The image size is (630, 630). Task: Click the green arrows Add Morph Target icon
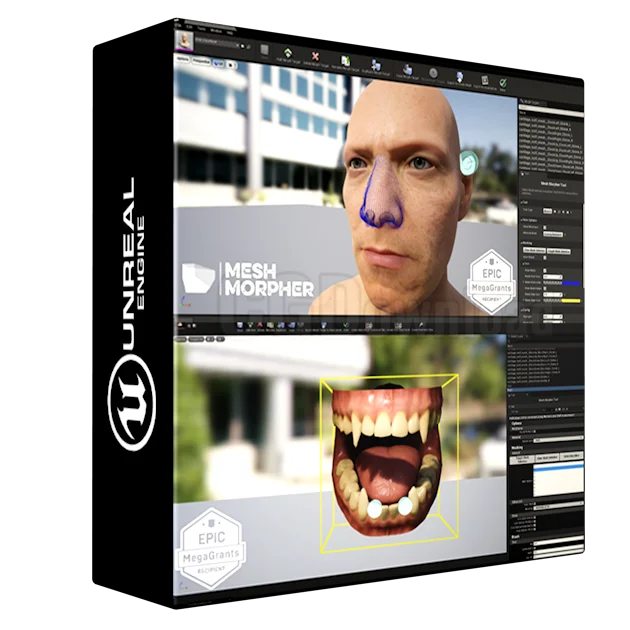click(x=288, y=53)
